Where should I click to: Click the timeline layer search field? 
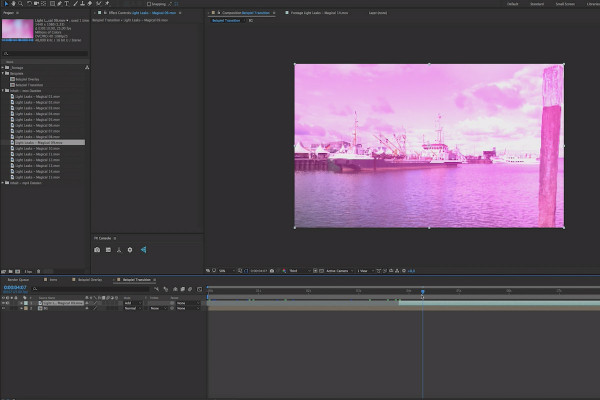[90, 289]
